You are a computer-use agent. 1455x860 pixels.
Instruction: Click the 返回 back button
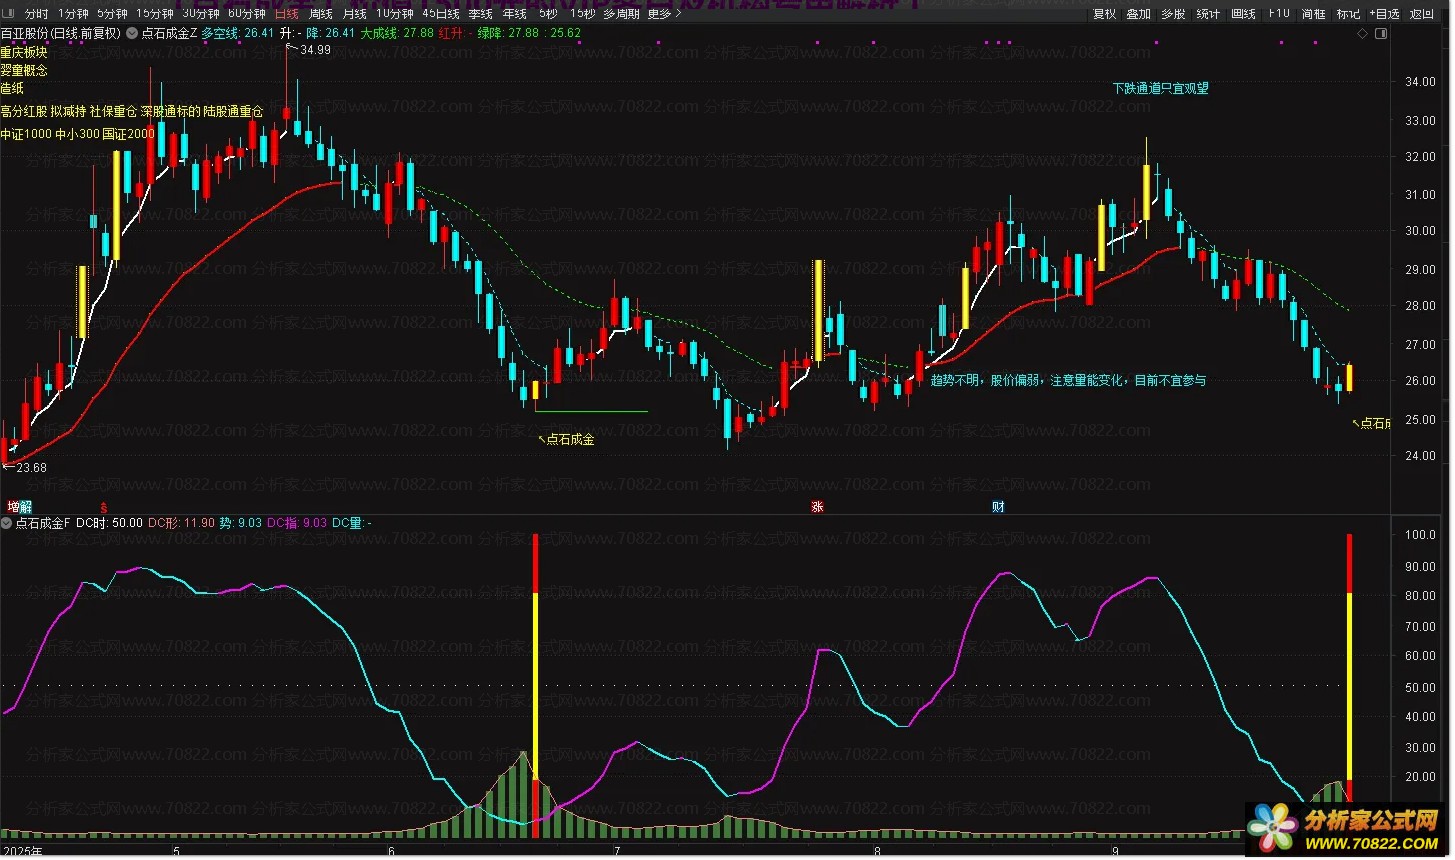tap(1421, 14)
